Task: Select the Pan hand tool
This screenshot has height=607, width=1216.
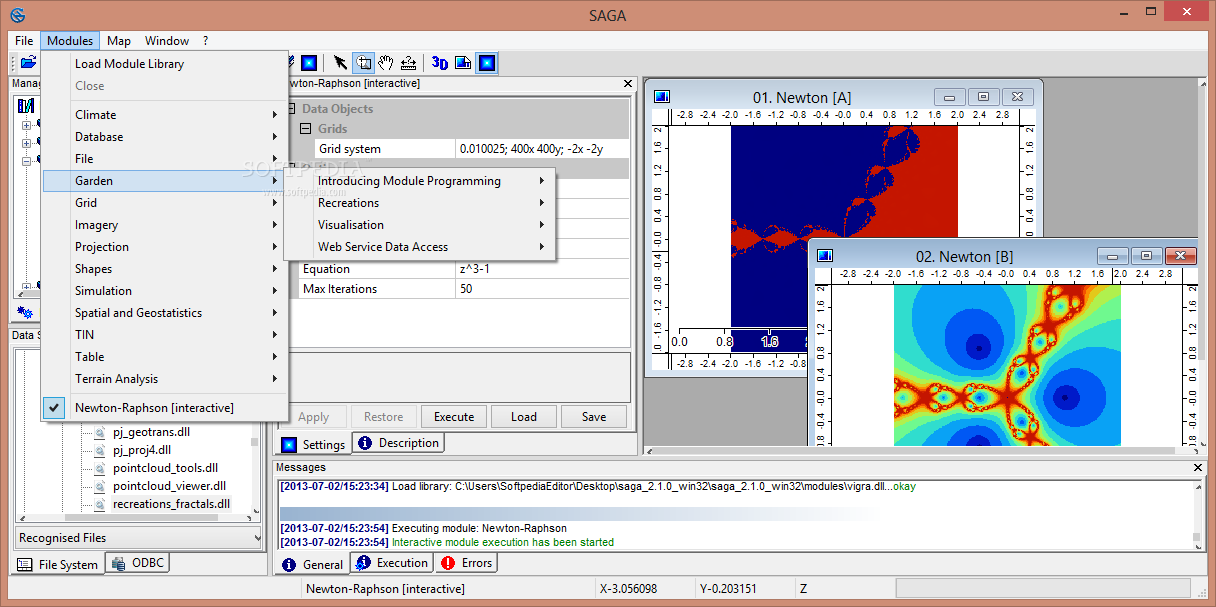Action: click(x=386, y=63)
